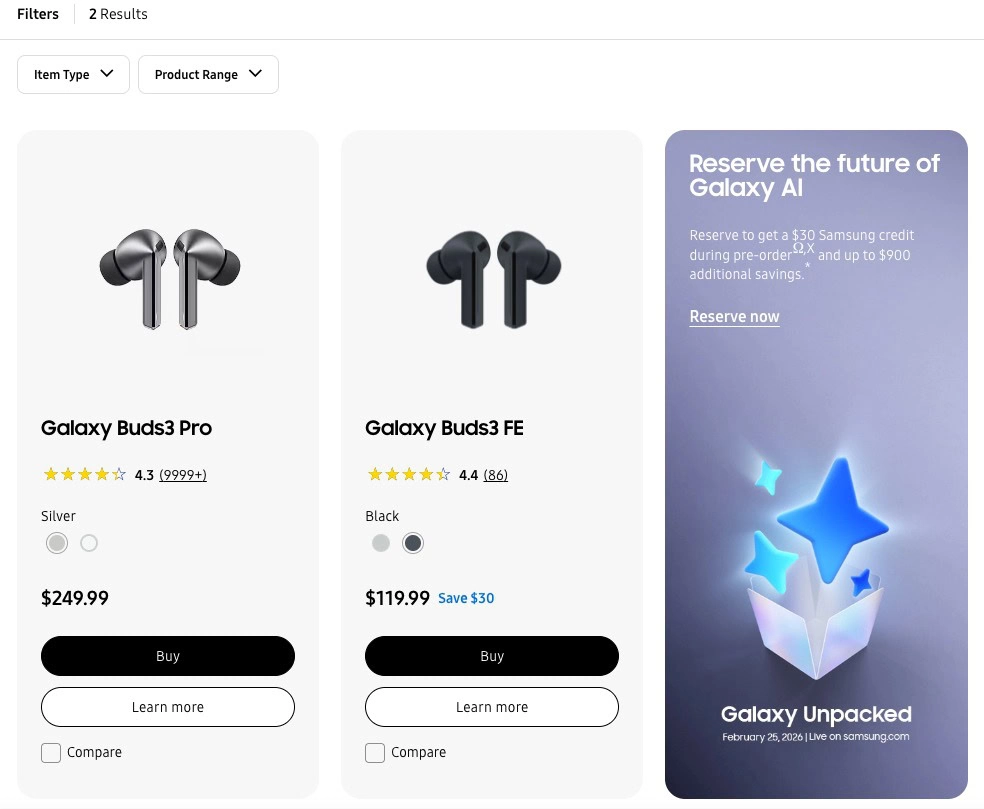Click Buy for Galaxy Buds3 Pro
Image resolution: width=984 pixels, height=809 pixels.
click(x=168, y=656)
